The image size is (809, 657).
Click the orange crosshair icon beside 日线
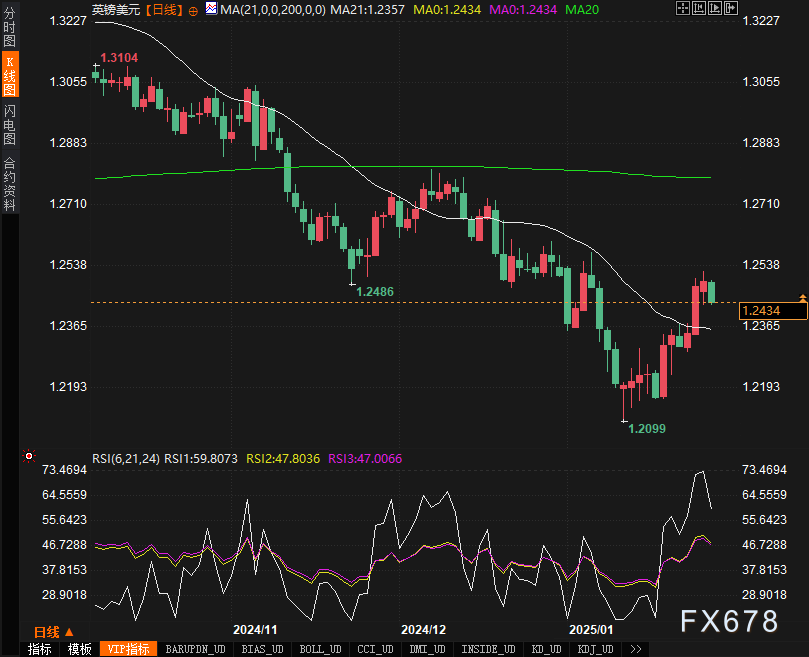[193, 9]
